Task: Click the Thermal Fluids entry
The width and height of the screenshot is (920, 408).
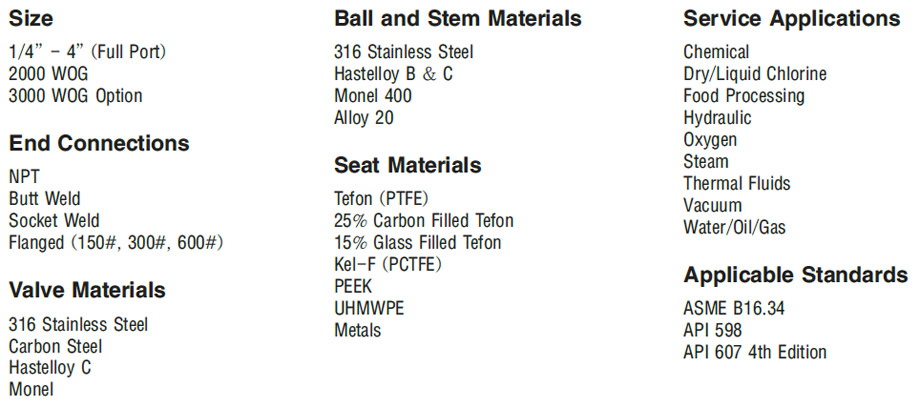Action: point(737,183)
